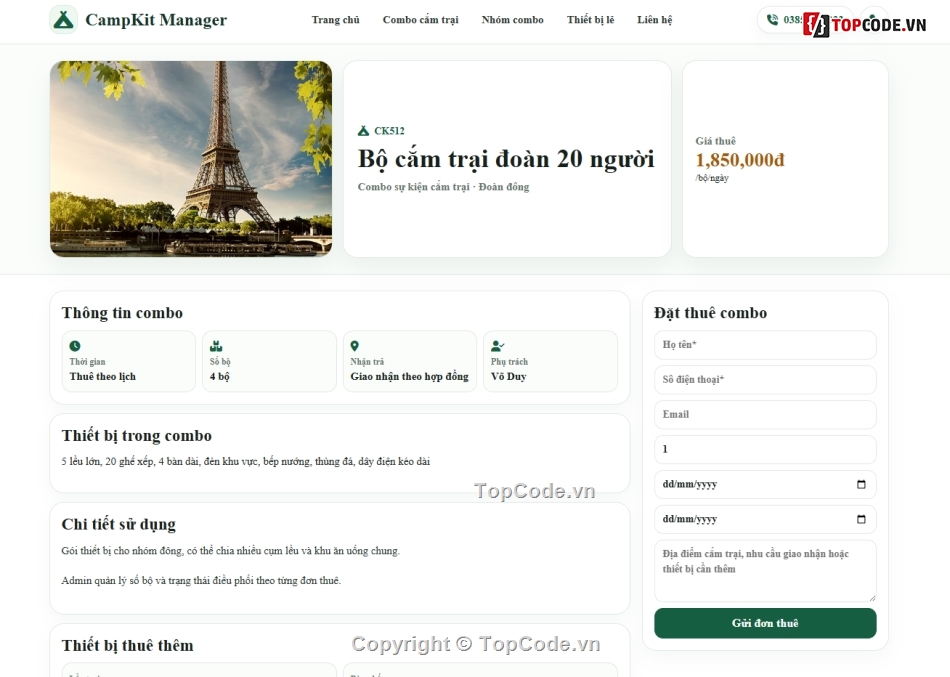This screenshot has height=677, width=950.
Task: Click the CampKit Manager brand name
Action: [x=156, y=19]
